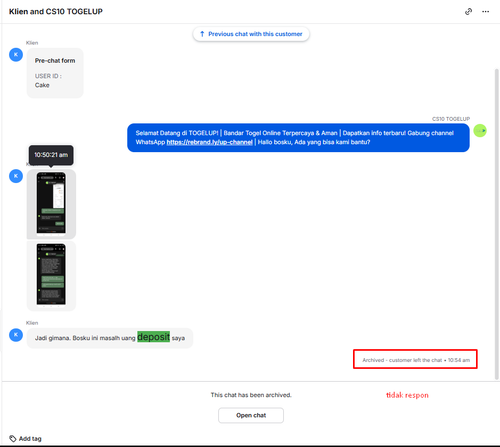Open second phone screenshot thumbnail
The width and height of the screenshot is (500, 447).
[x=51, y=276]
